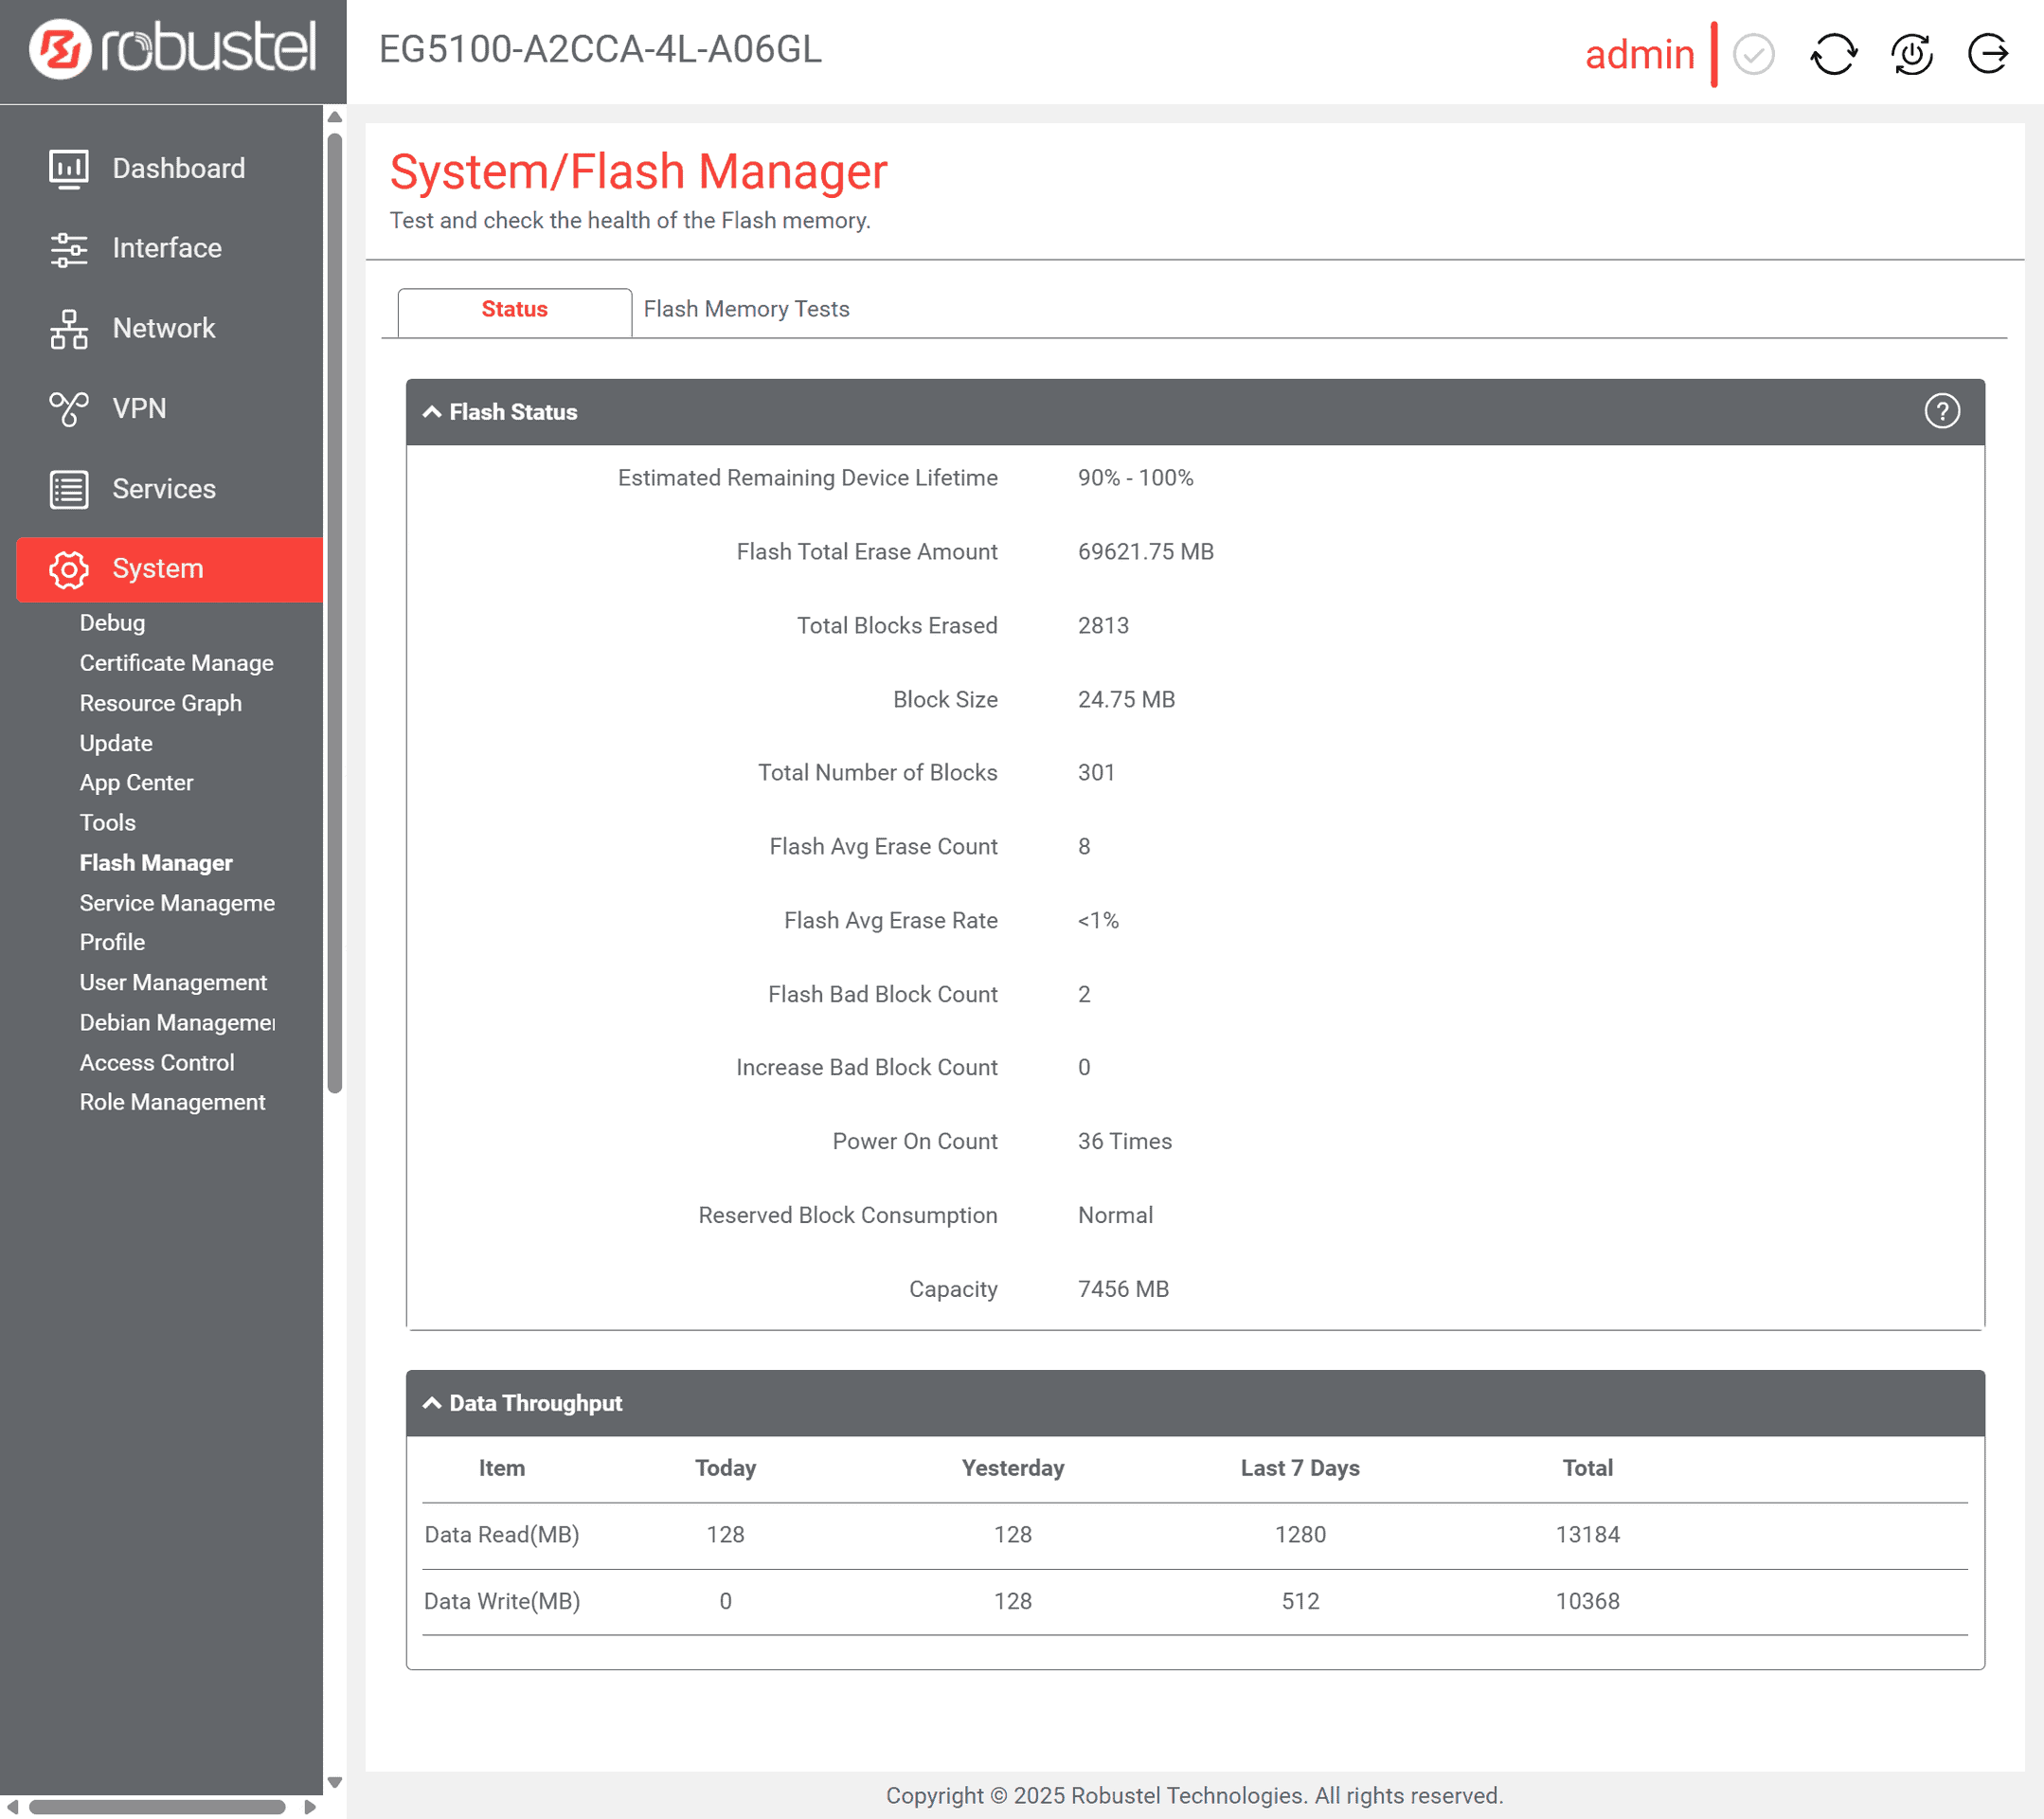Open the Interface sidebar section

166,248
